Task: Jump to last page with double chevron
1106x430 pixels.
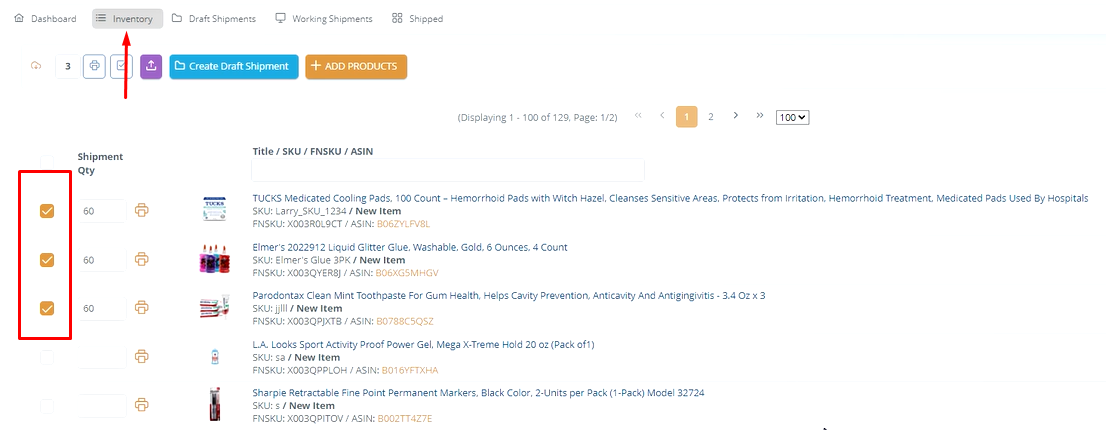Action: 760,116
